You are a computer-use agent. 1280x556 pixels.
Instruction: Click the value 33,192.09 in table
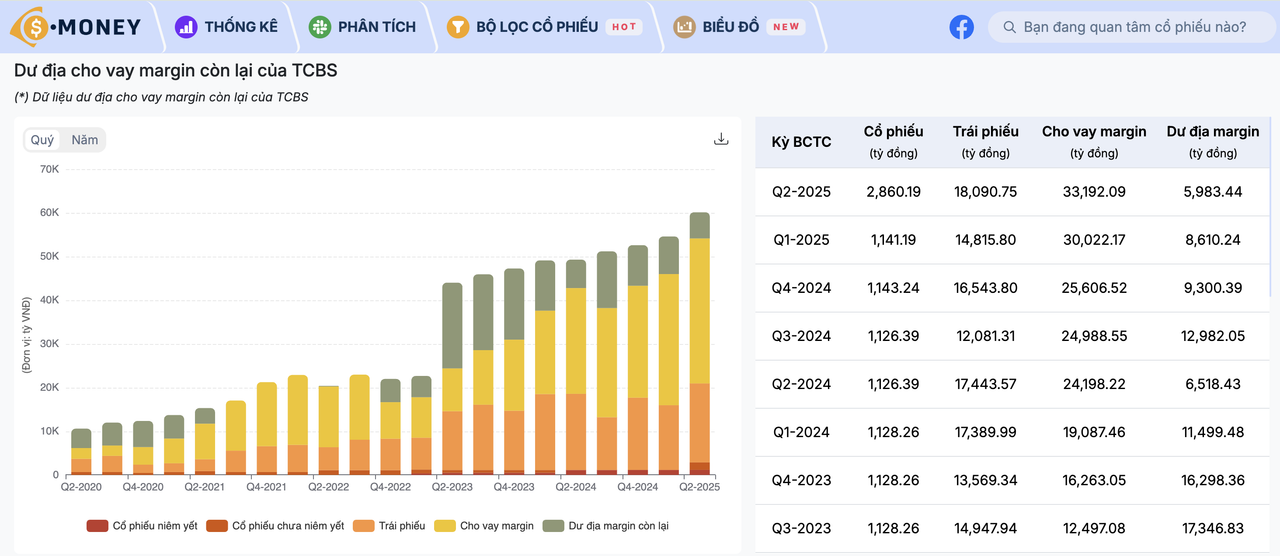click(x=1094, y=191)
